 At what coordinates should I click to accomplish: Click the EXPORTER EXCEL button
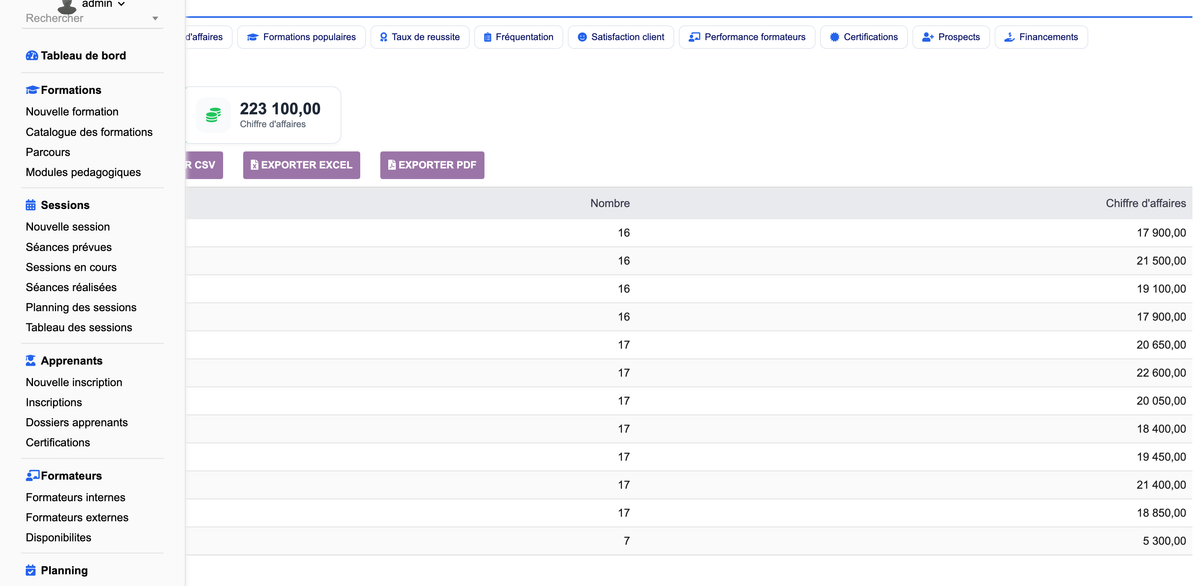click(301, 165)
